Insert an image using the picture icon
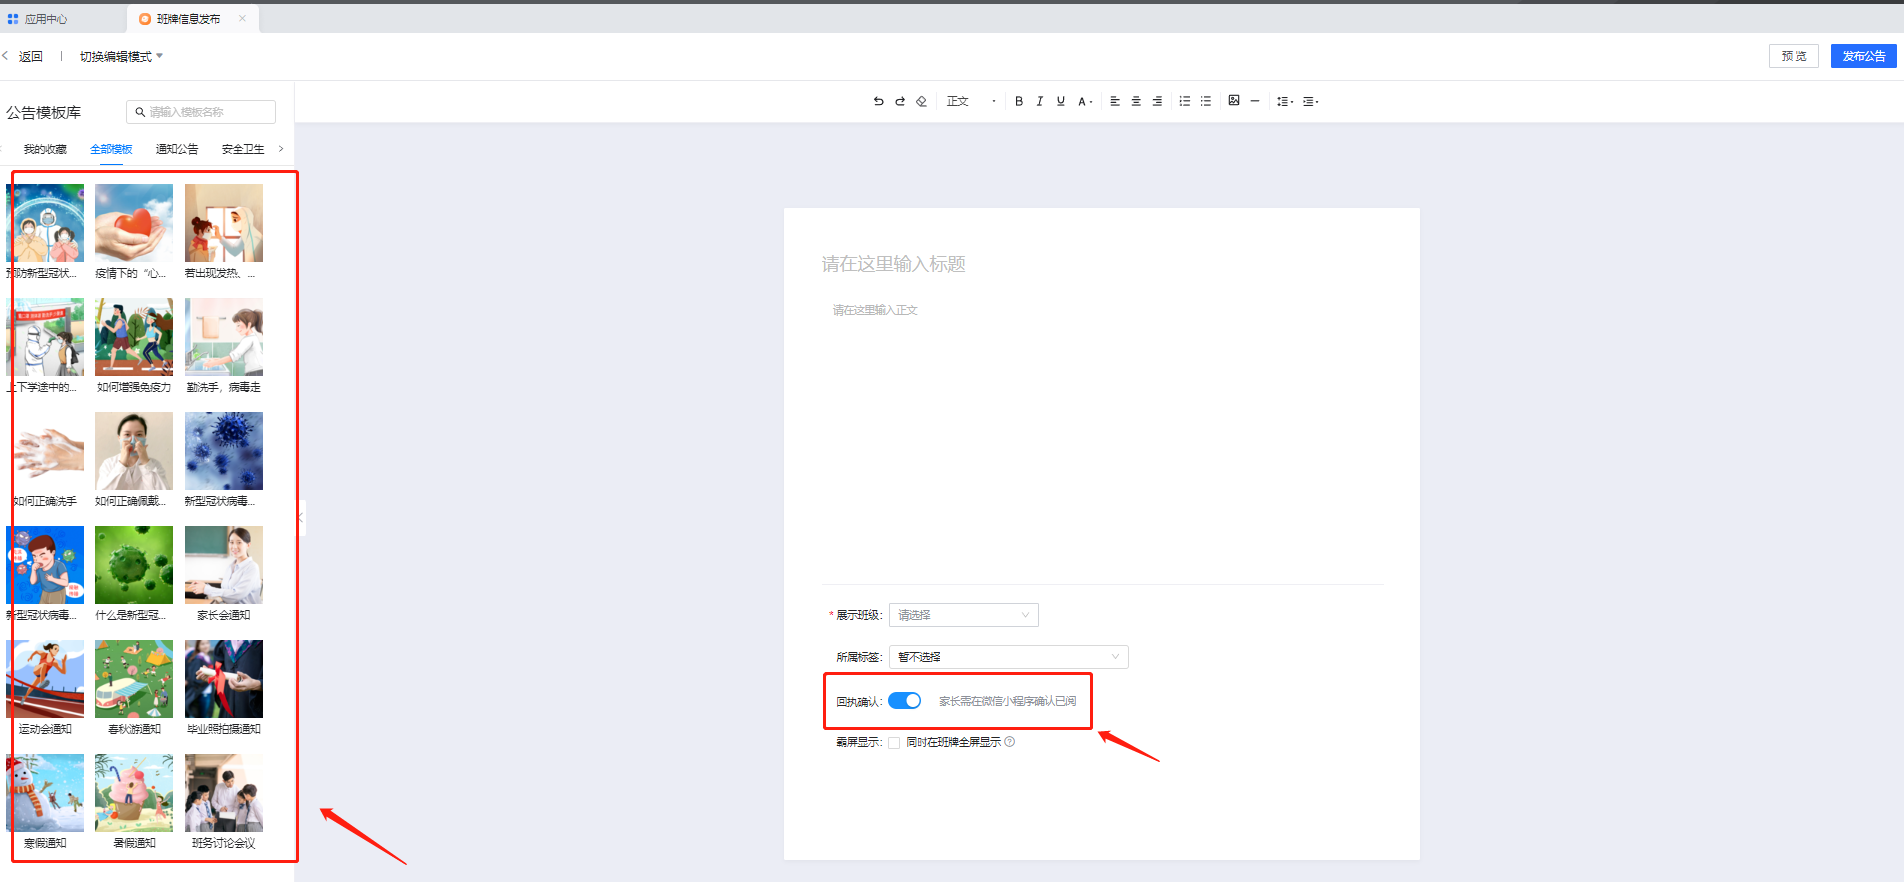 1234,101
